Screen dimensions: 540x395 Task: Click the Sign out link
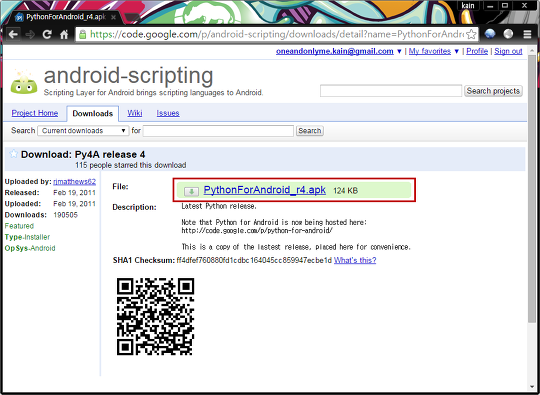tap(508, 51)
